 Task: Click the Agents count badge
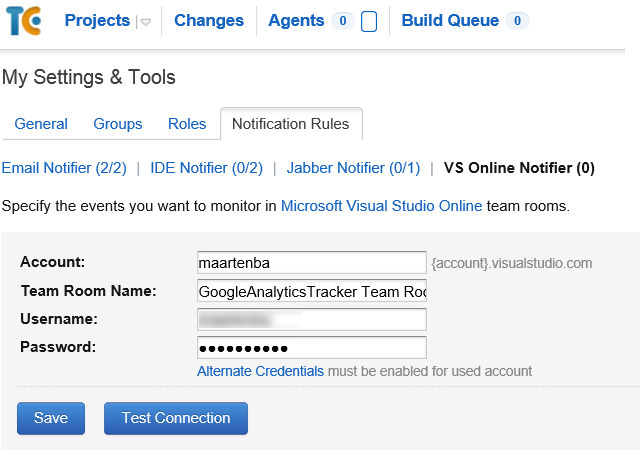(x=343, y=21)
